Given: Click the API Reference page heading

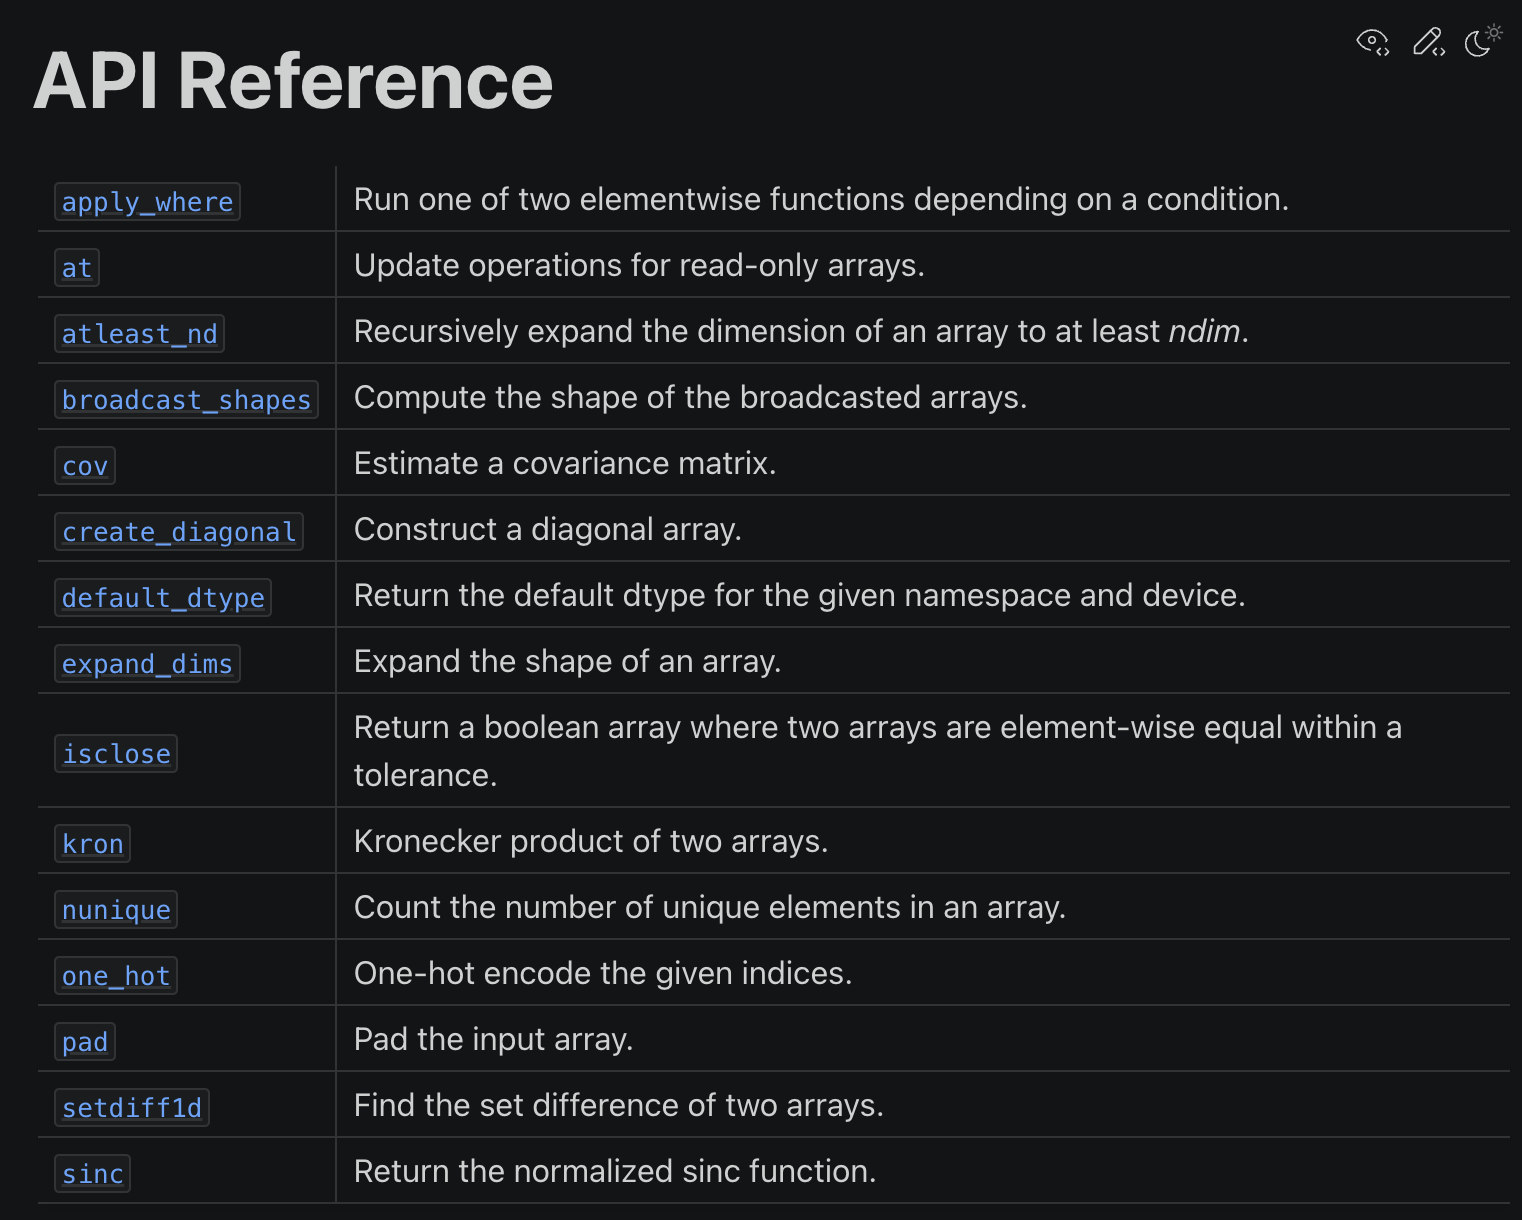Looking at the screenshot, I should coord(293,82).
